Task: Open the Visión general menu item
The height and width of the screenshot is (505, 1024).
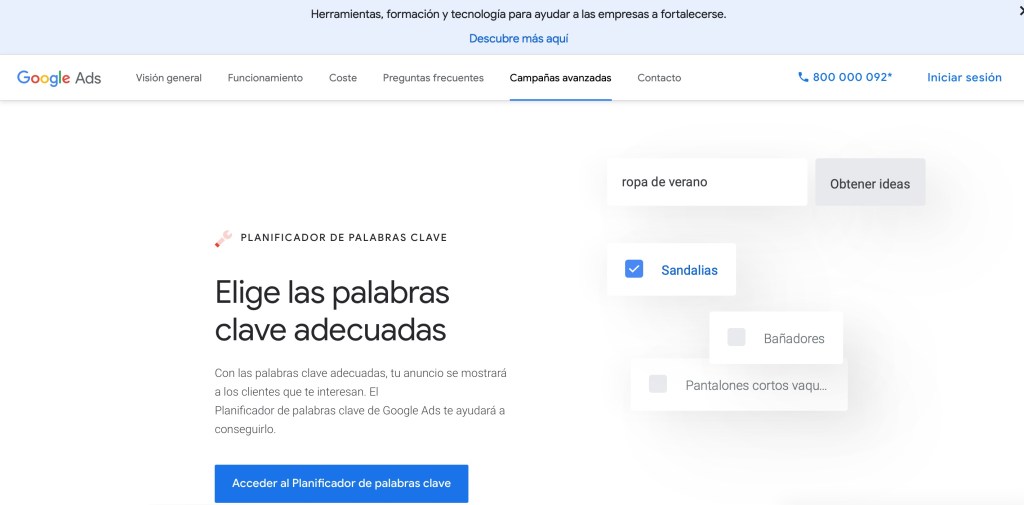Action: coord(169,78)
